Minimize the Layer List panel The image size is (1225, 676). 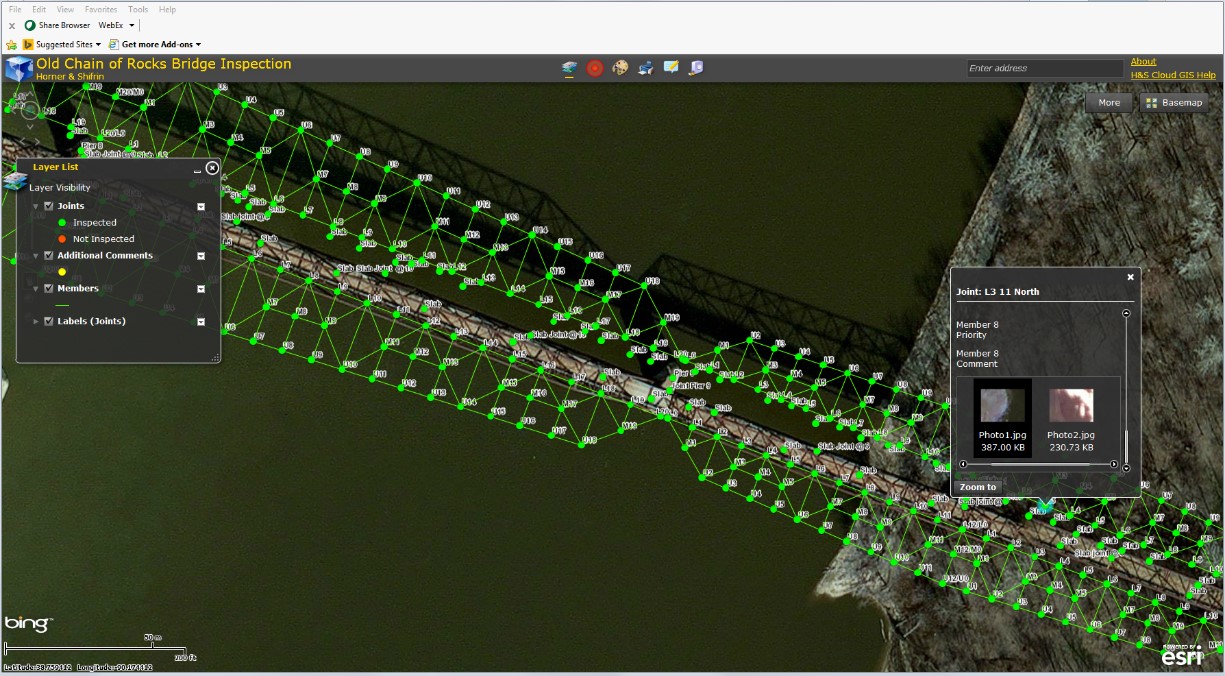click(197, 171)
